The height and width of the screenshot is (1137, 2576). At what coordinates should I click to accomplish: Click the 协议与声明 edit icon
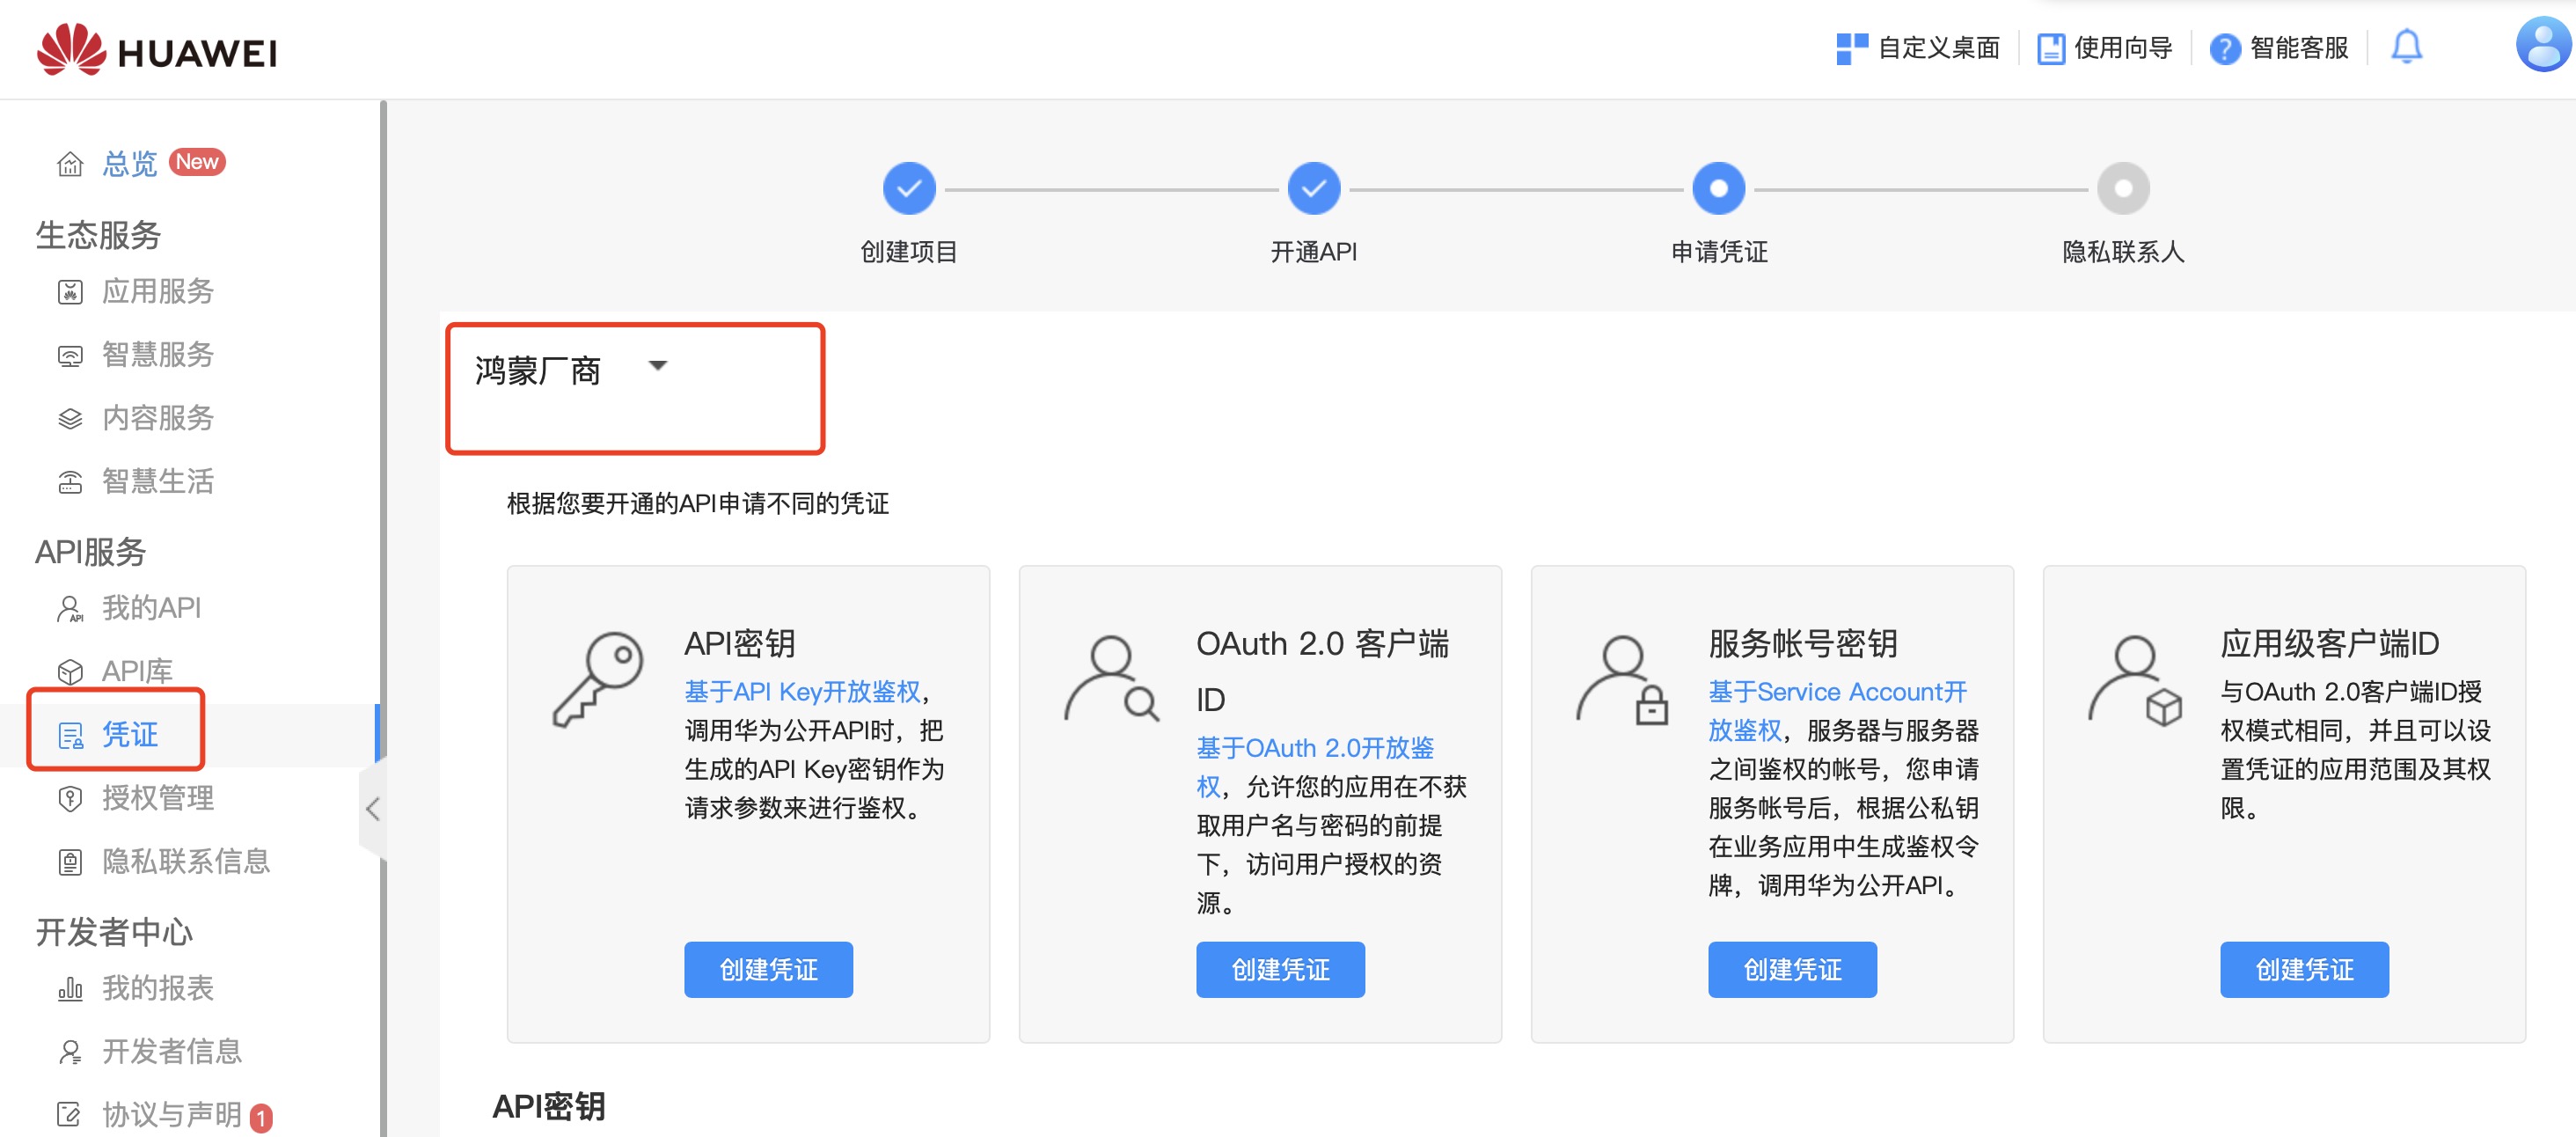70,1114
